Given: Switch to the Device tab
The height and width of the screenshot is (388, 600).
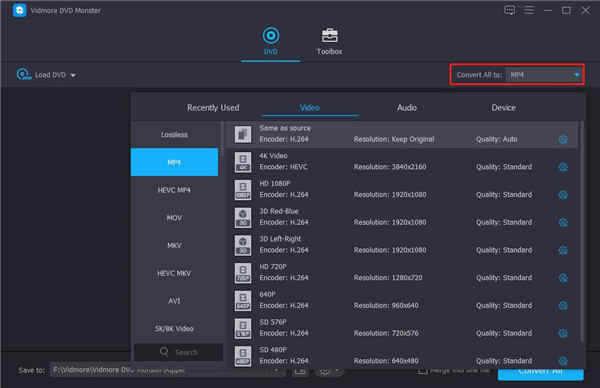Looking at the screenshot, I should pos(503,108).
